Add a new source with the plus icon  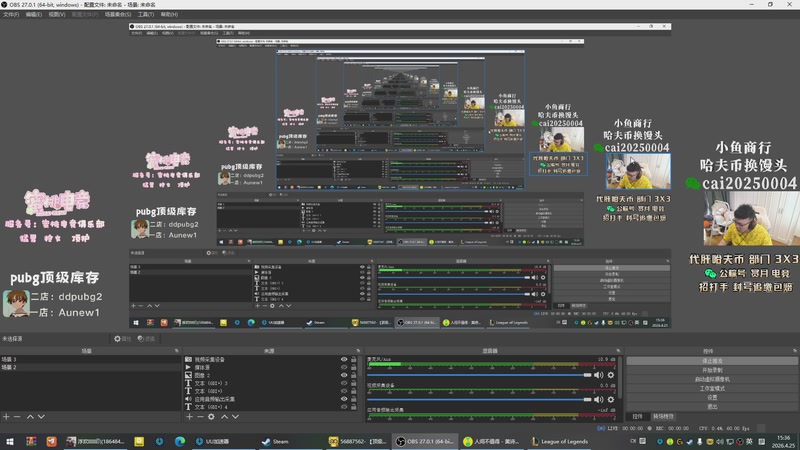point(189,417)
